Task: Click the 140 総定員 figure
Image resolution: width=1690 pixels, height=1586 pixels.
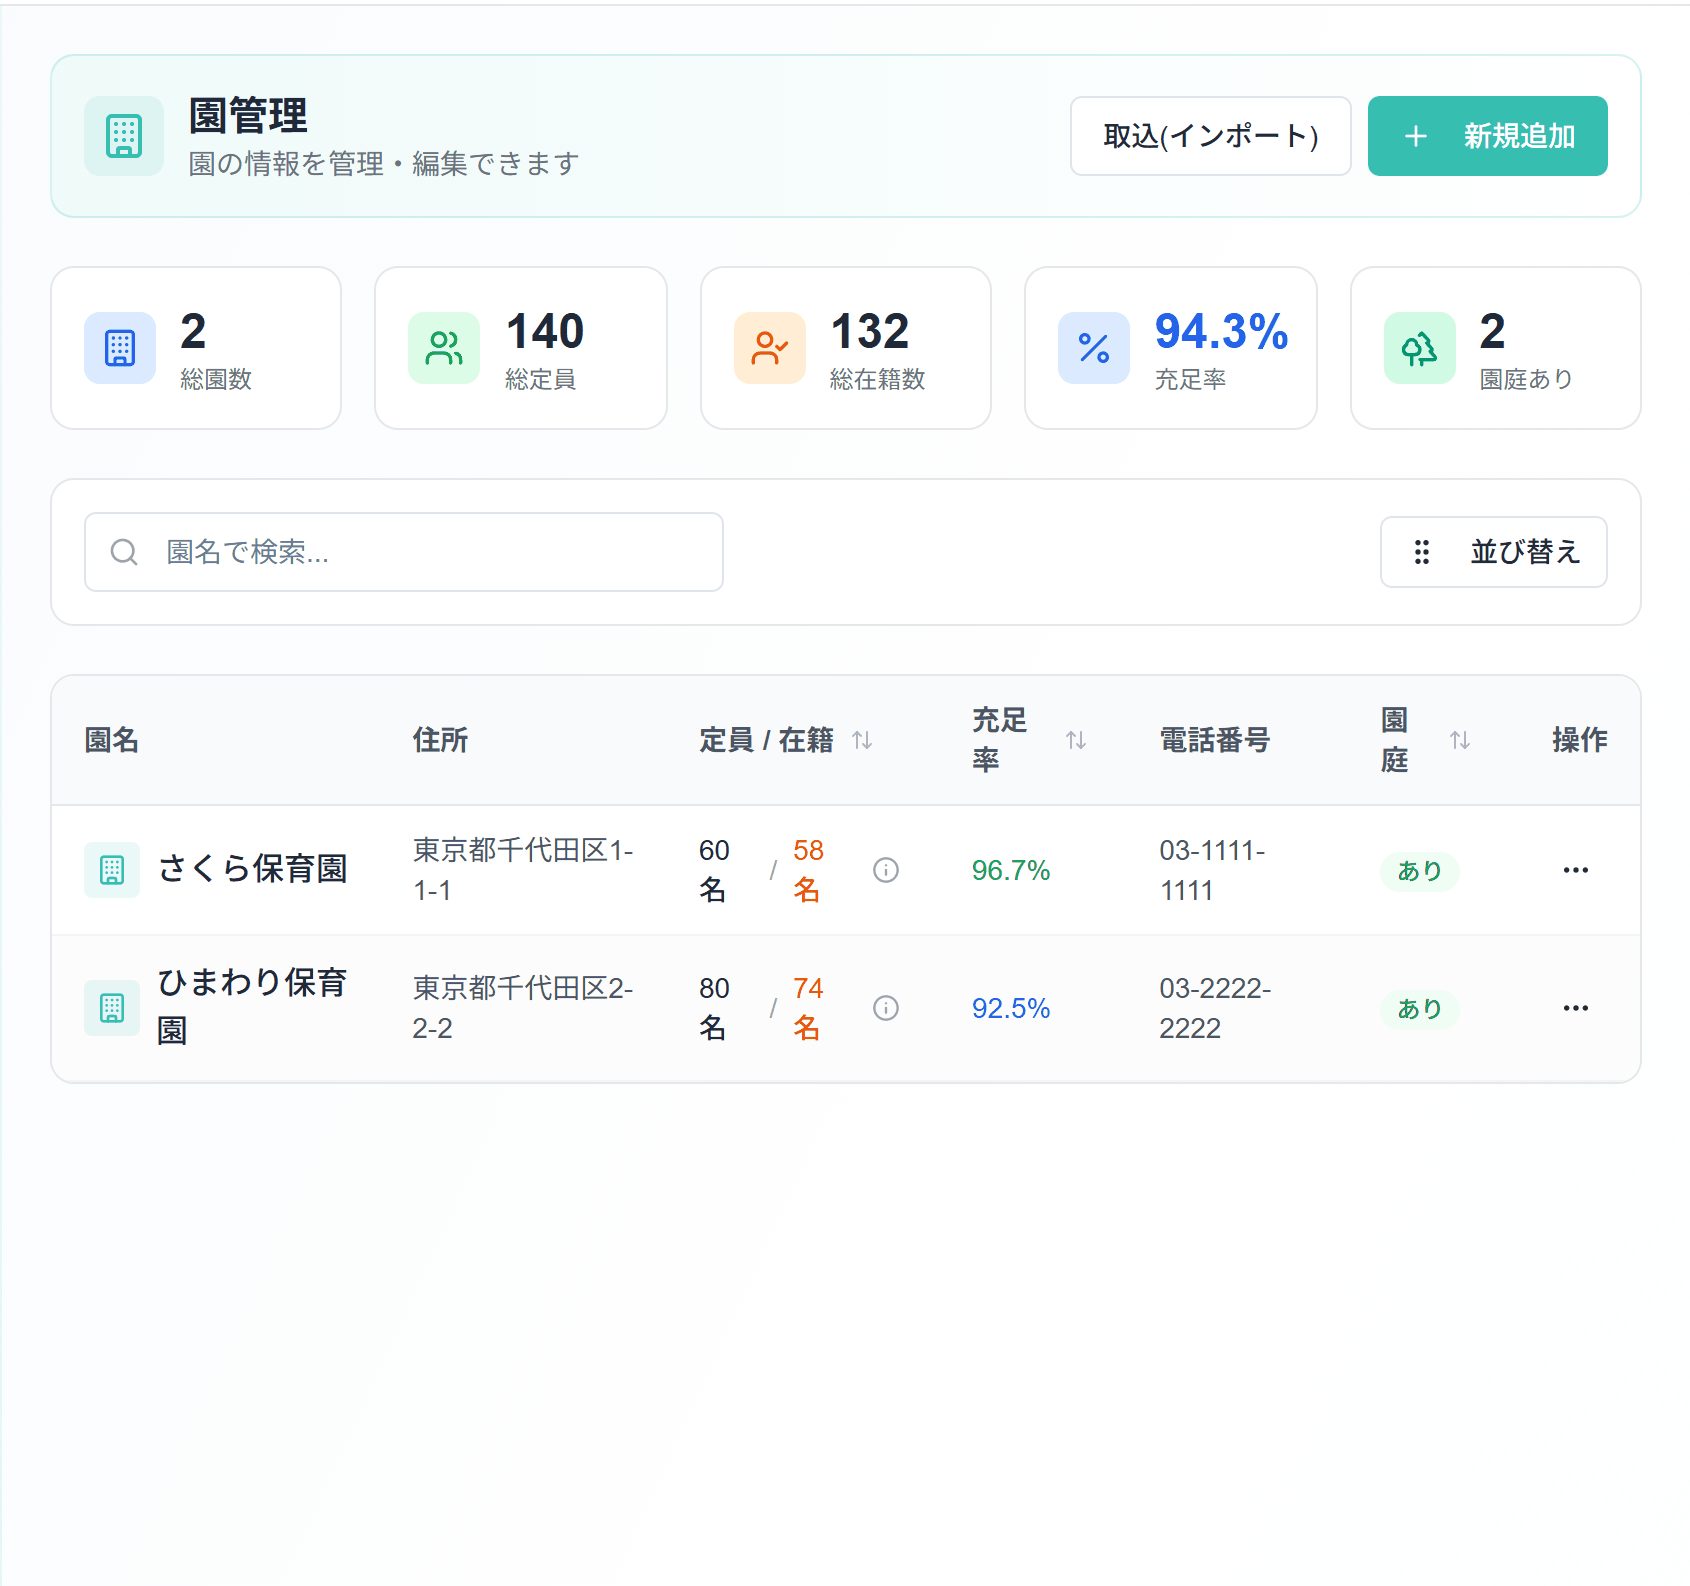Action: pyautogui.click(x=545, y=331)
